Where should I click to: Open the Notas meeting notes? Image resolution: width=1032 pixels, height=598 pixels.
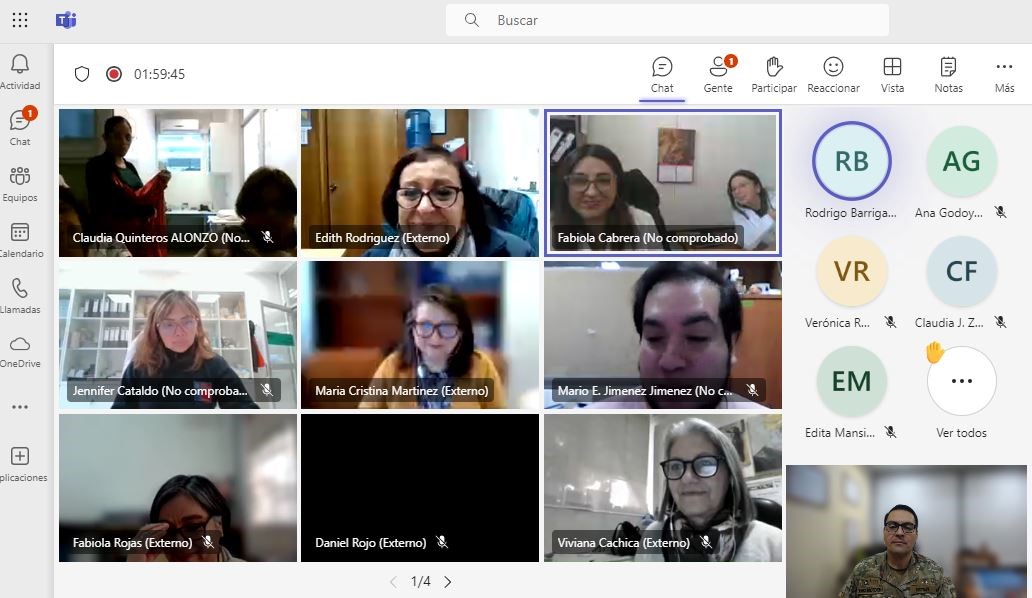[948, 75]
